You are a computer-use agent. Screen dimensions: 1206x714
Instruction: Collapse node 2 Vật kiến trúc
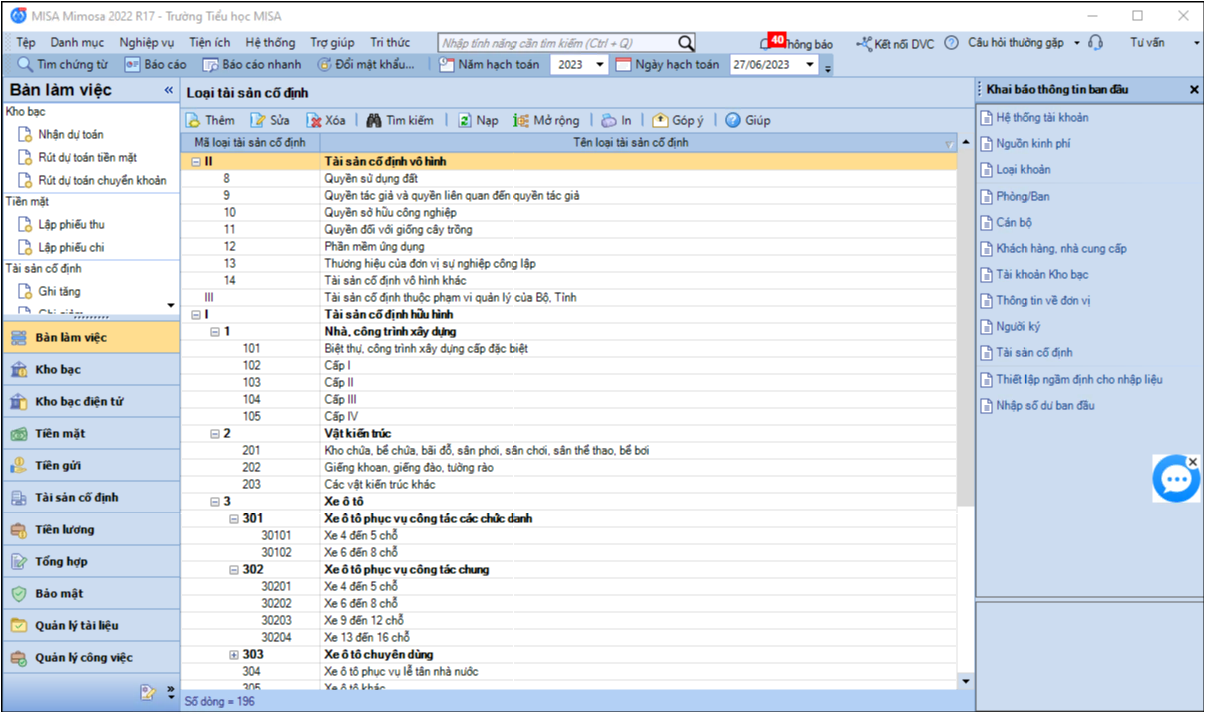tap(215, 433)
